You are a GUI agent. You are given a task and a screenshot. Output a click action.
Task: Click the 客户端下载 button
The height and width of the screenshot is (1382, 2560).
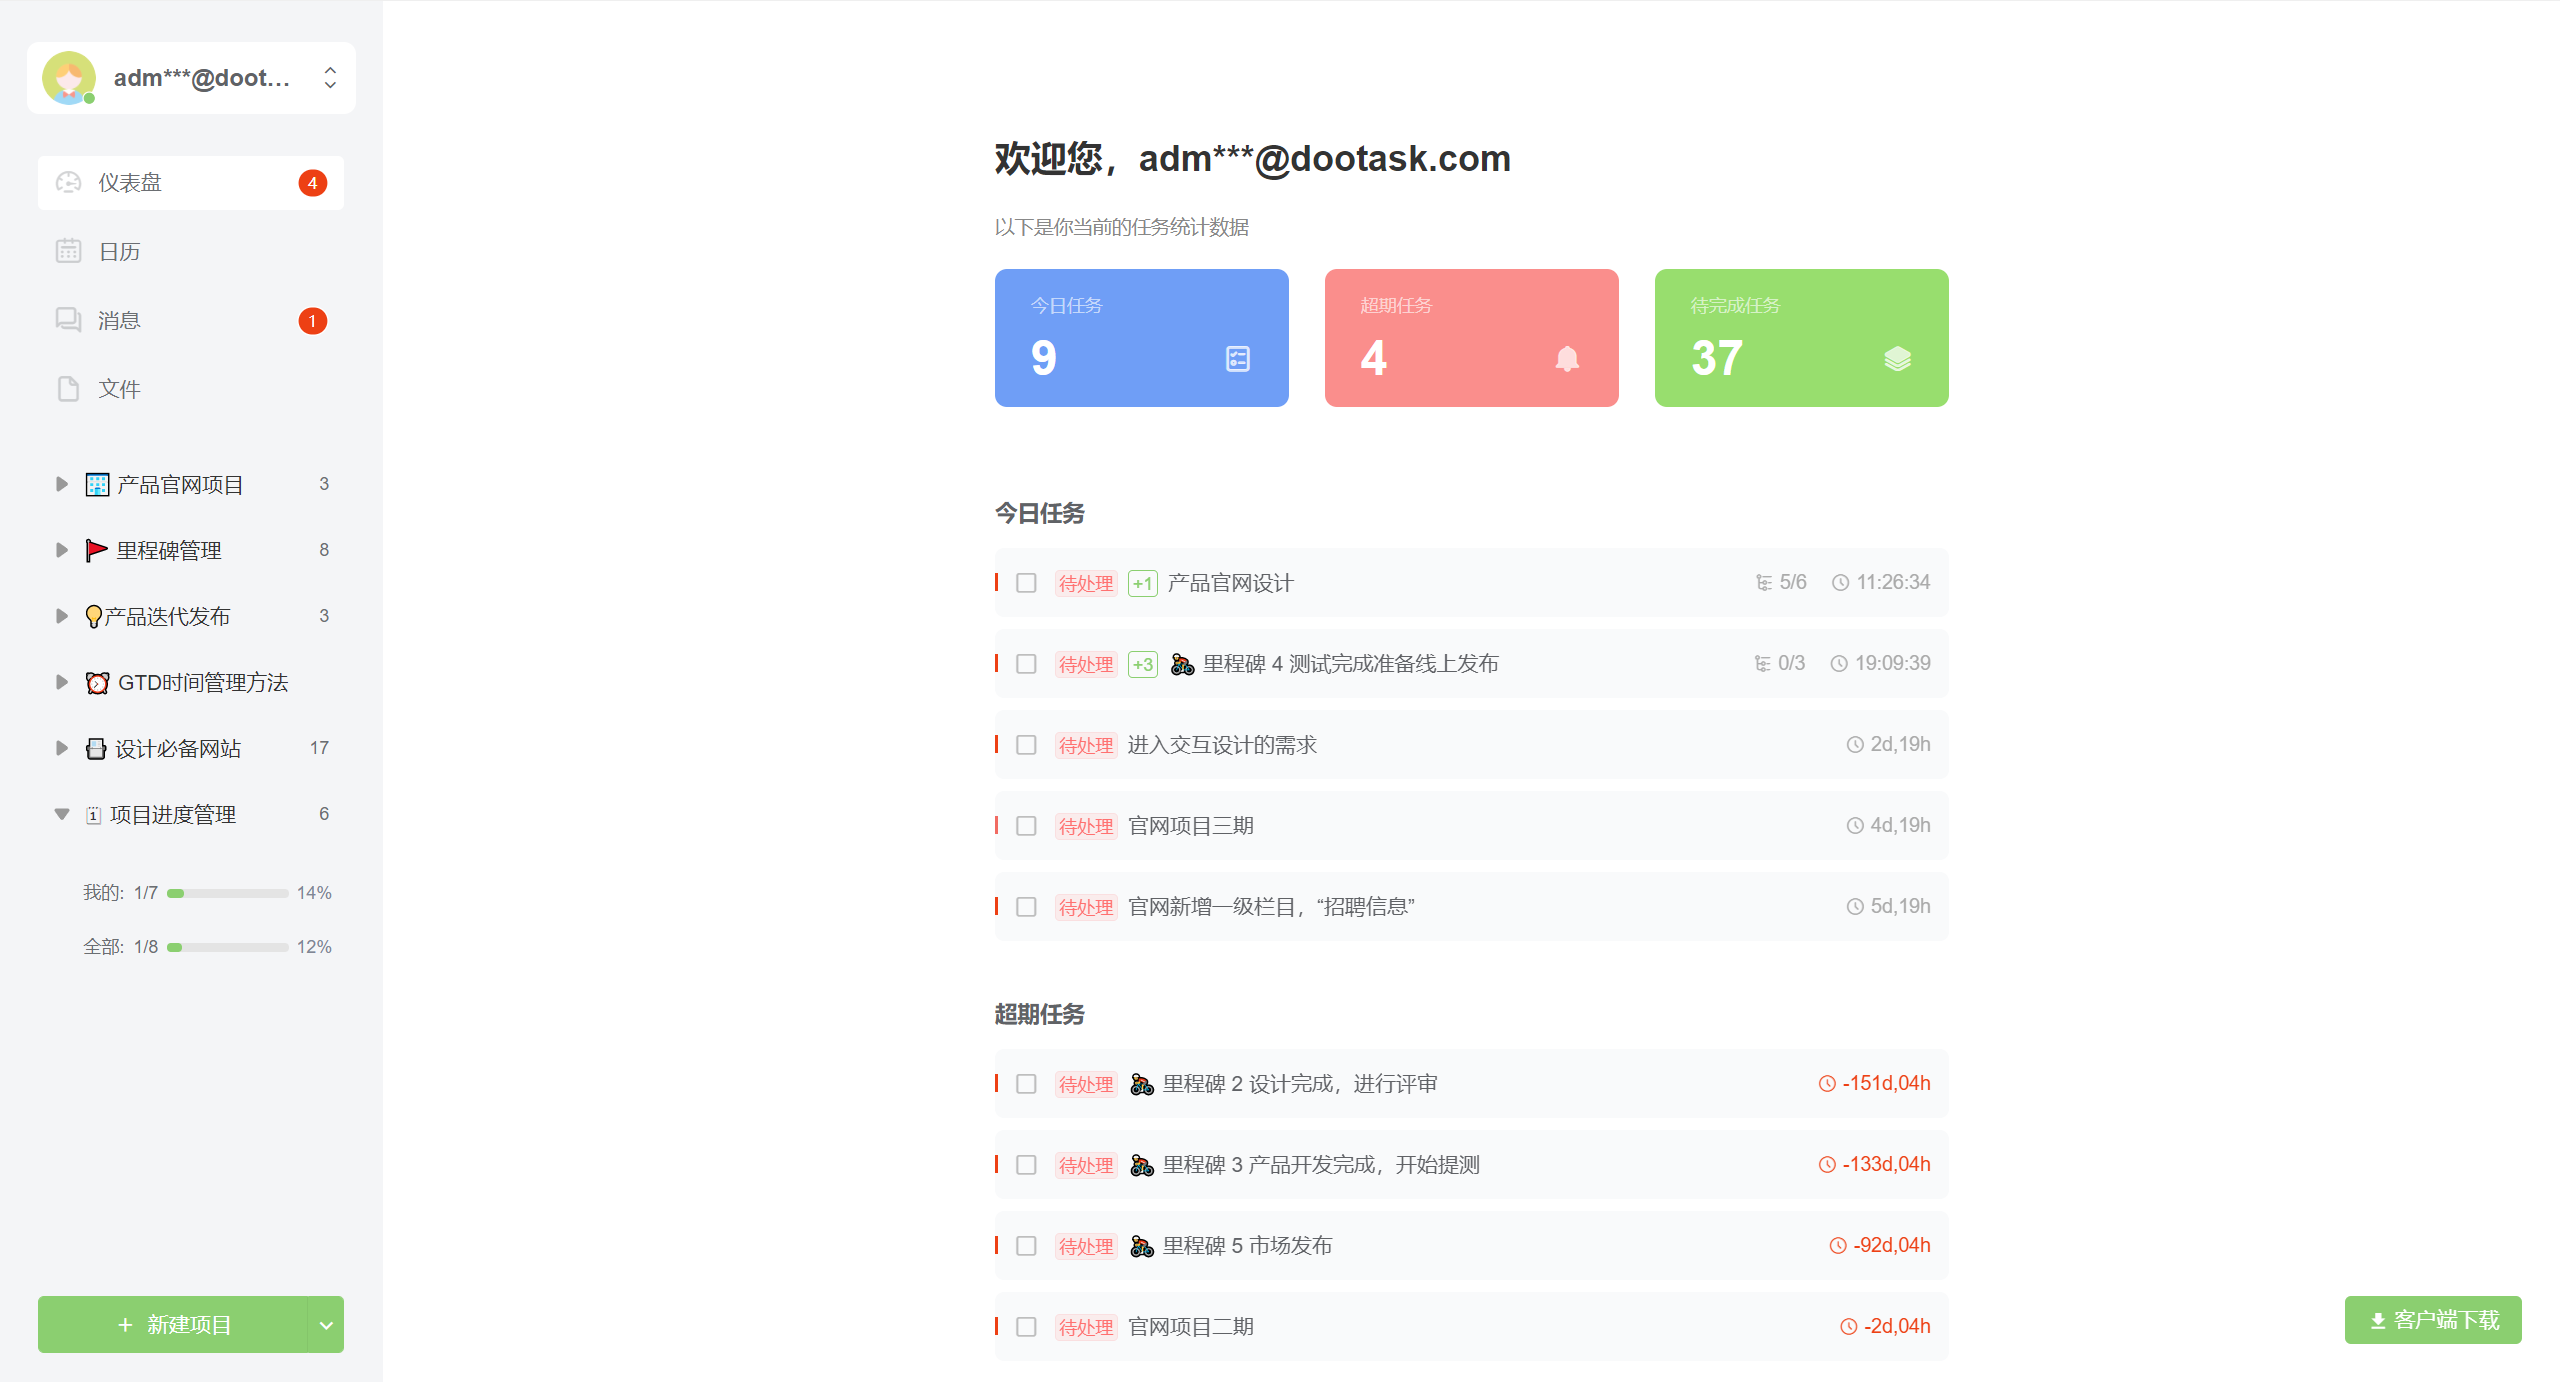pos(2433,1320)
